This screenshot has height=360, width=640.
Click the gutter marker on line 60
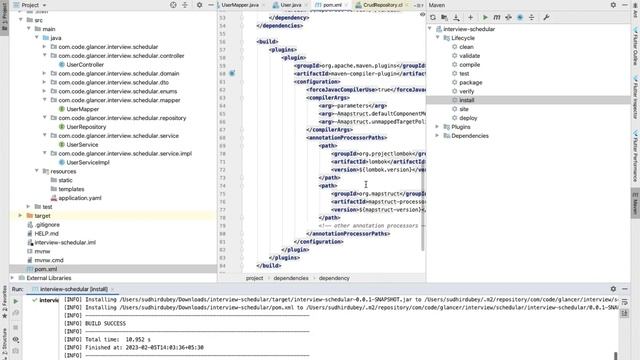(x=231, y=73)
